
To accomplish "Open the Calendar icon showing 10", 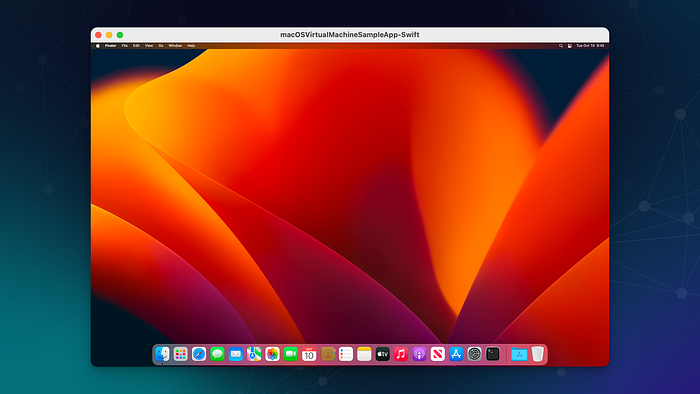I will 309,354.
